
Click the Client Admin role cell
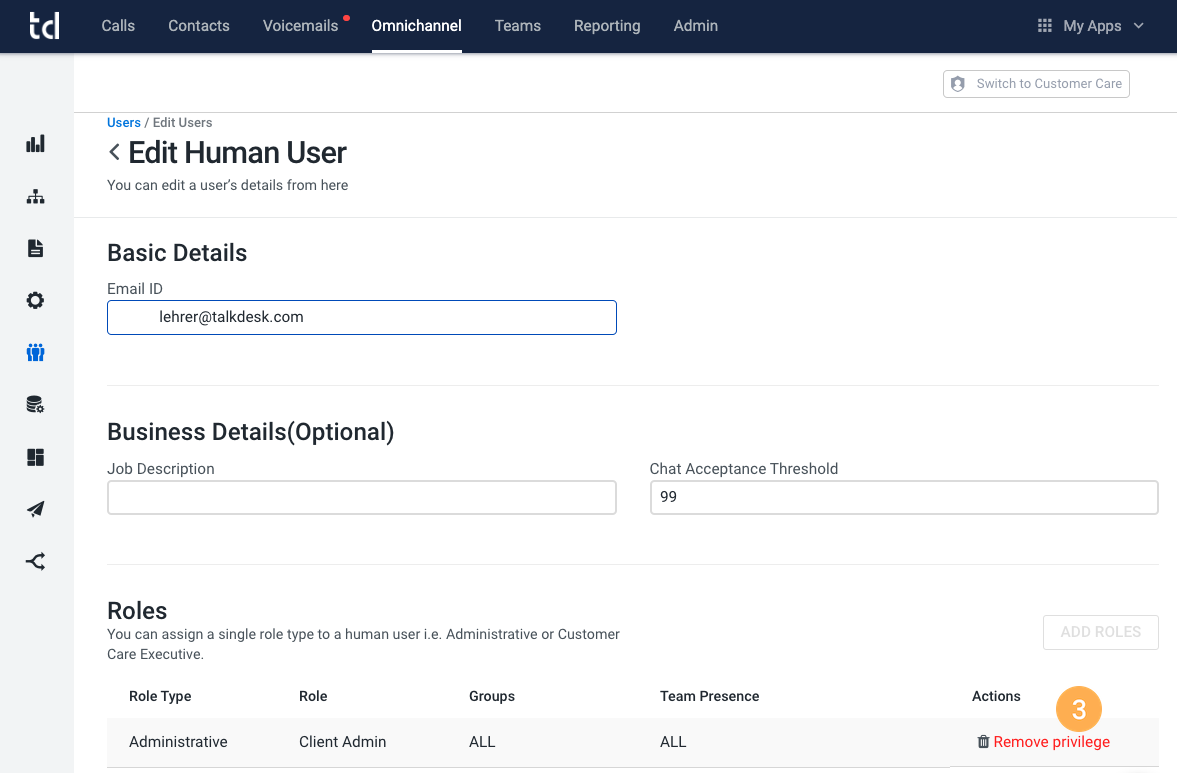[342, 741]
